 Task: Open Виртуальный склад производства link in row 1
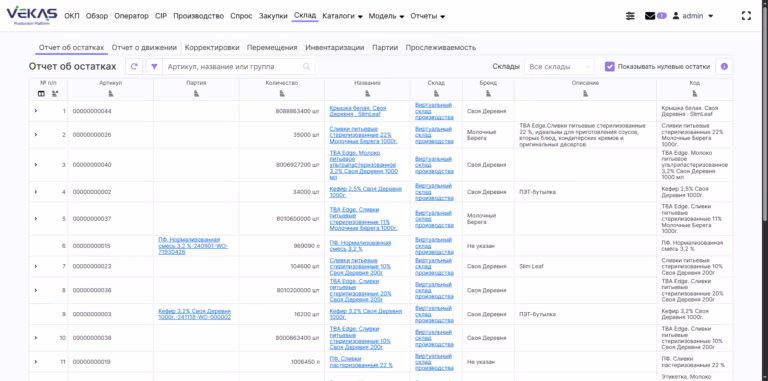click(x=434, y=111)
